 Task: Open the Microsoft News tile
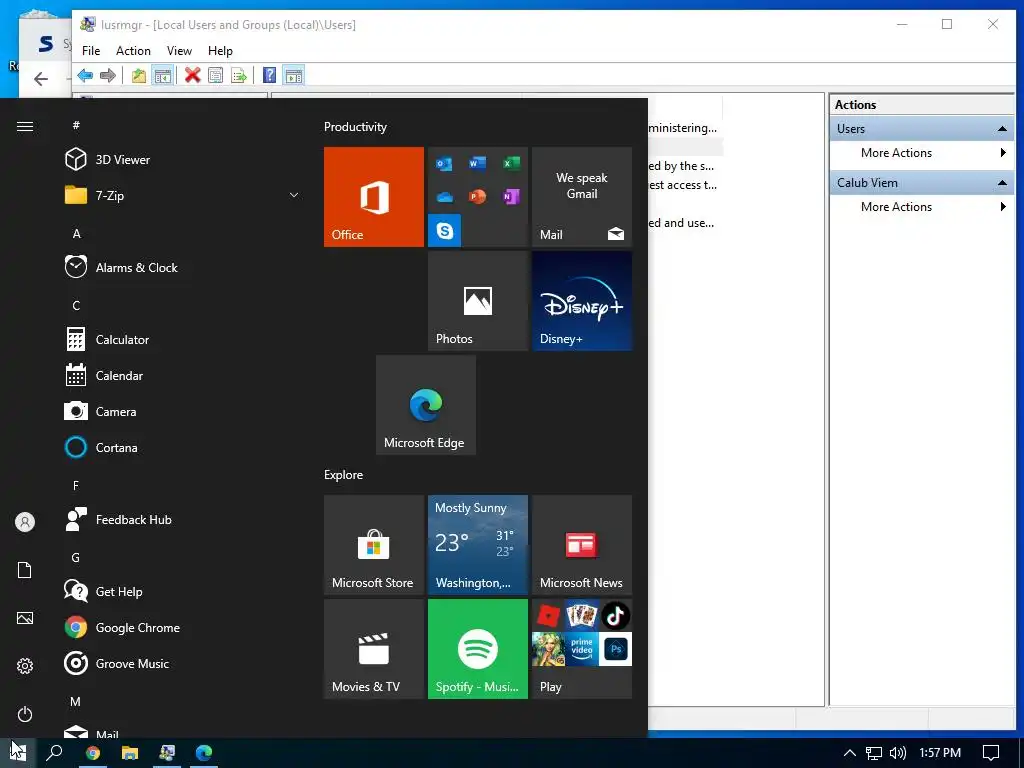[x=582, y=545]
